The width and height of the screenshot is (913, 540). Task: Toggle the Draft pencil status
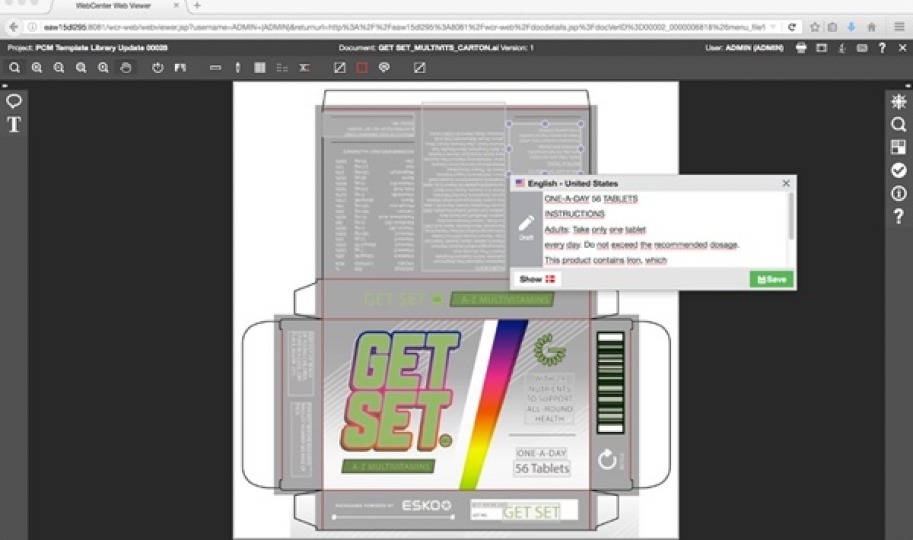click(526, 227)
